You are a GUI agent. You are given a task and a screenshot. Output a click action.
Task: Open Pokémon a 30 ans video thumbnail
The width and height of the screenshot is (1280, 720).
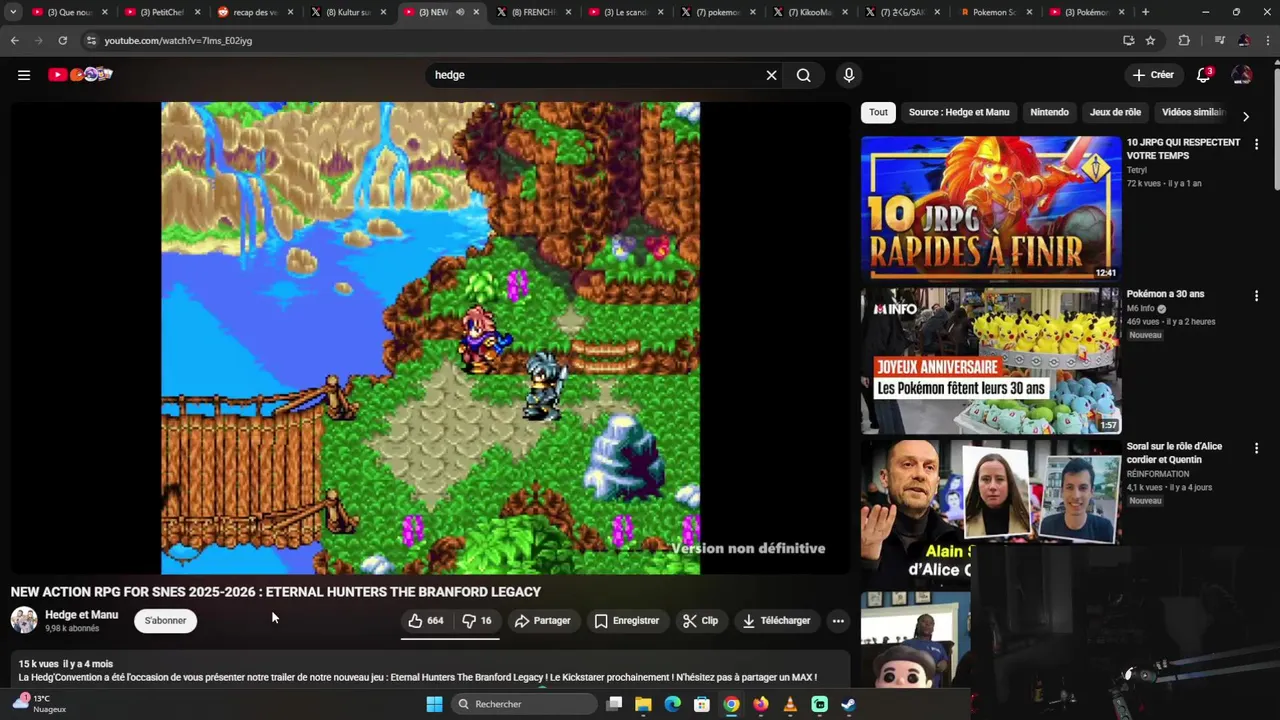[x=991, y=361]
